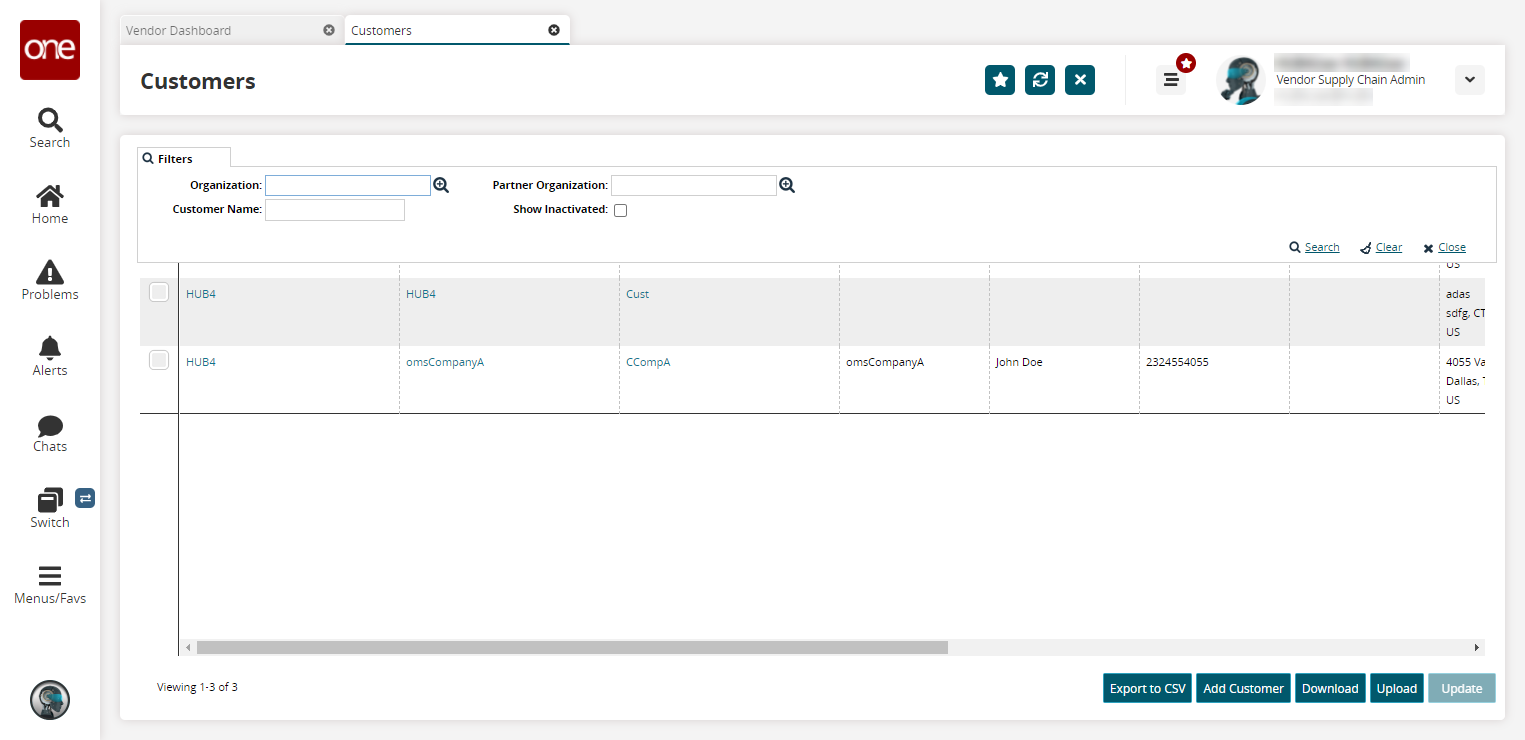This screenshot has width=1525, height=740.
Task: Open the Cust customer link
Action: click(x=638, y=294)
